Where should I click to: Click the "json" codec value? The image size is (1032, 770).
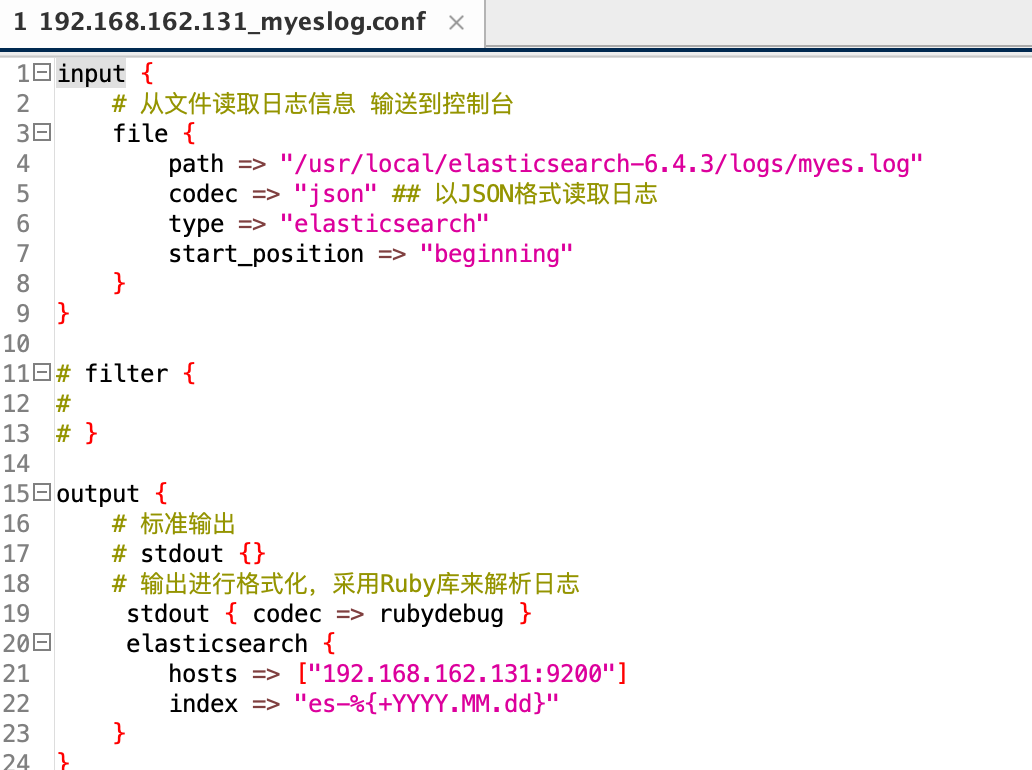coord(336,194)
